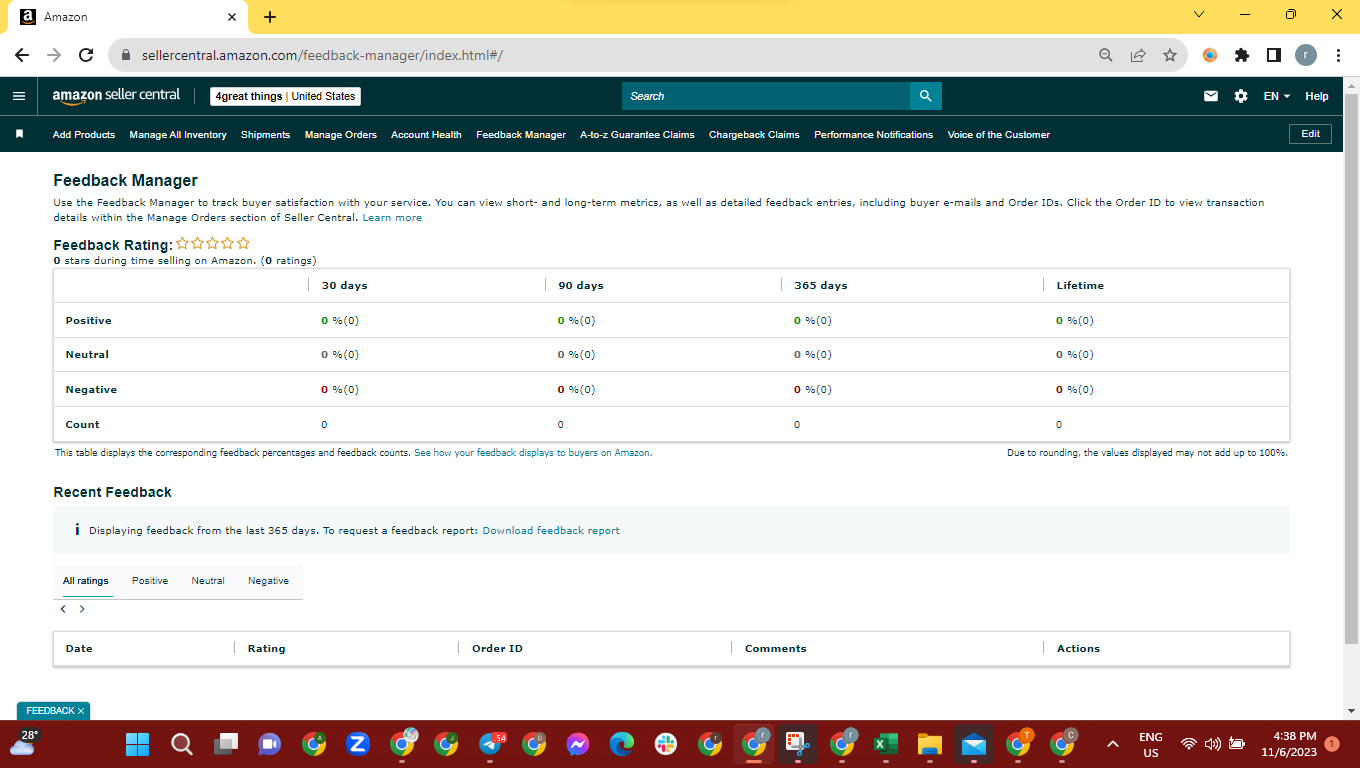
Task: Open Account Health page
Action: click(x=426, y=135)
